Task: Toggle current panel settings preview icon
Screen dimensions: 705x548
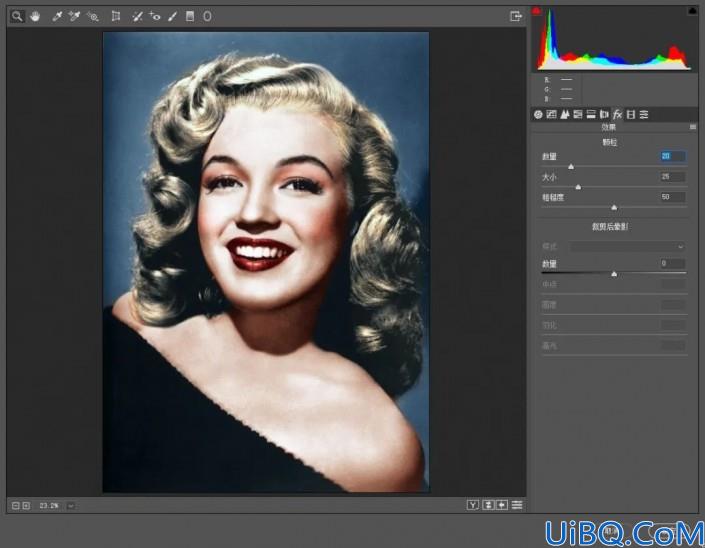Action: click(517, 505)
